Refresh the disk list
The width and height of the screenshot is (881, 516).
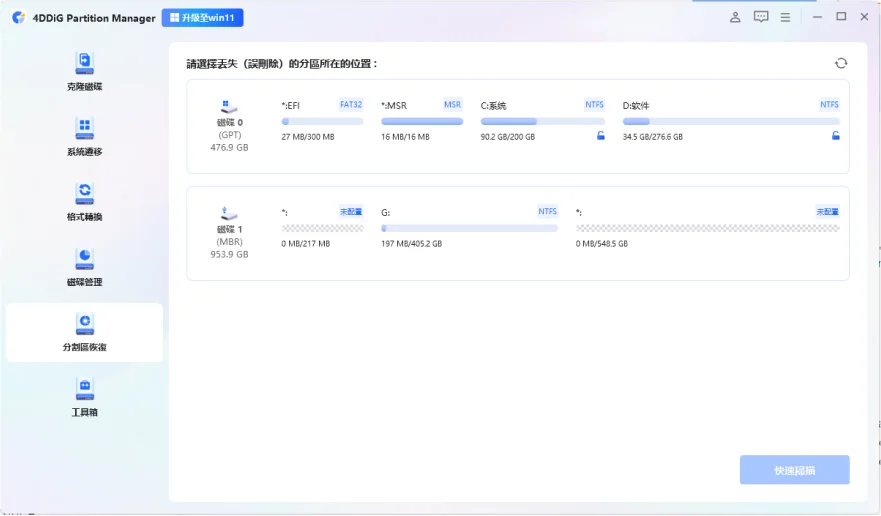841,63
